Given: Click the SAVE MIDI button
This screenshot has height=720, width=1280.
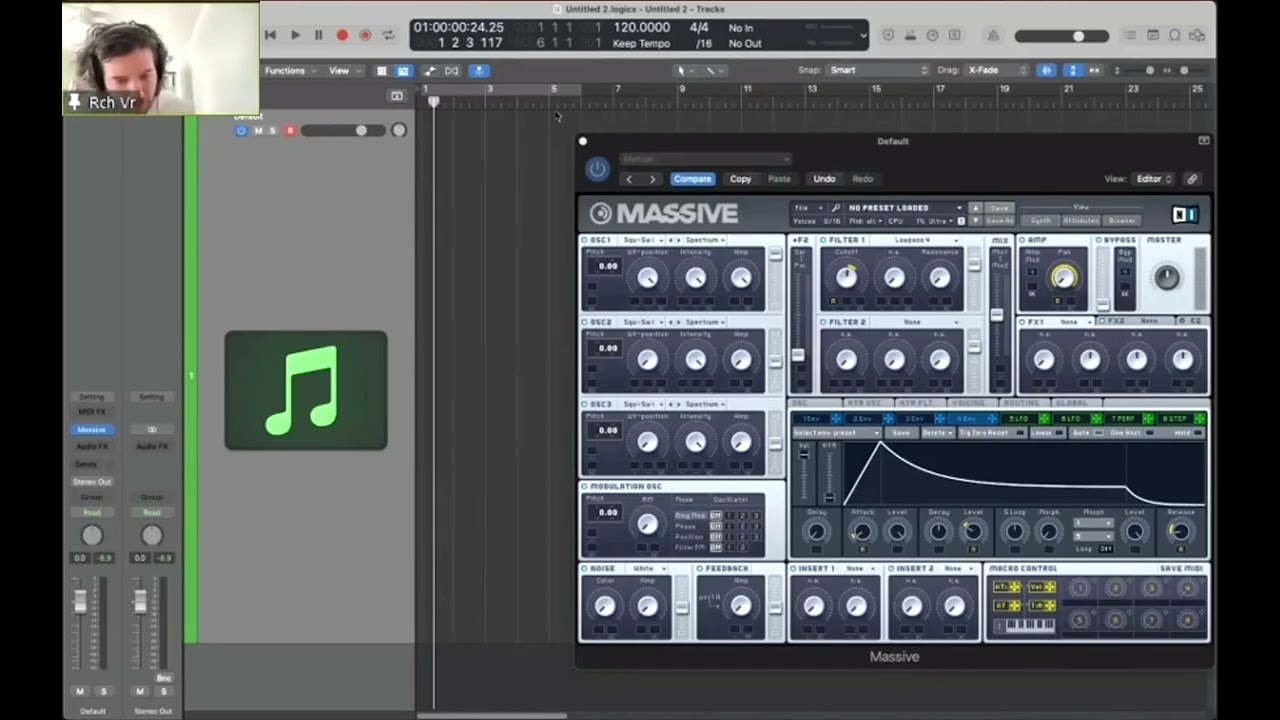Looking at the screenshot, I should tap(1181, 568).
